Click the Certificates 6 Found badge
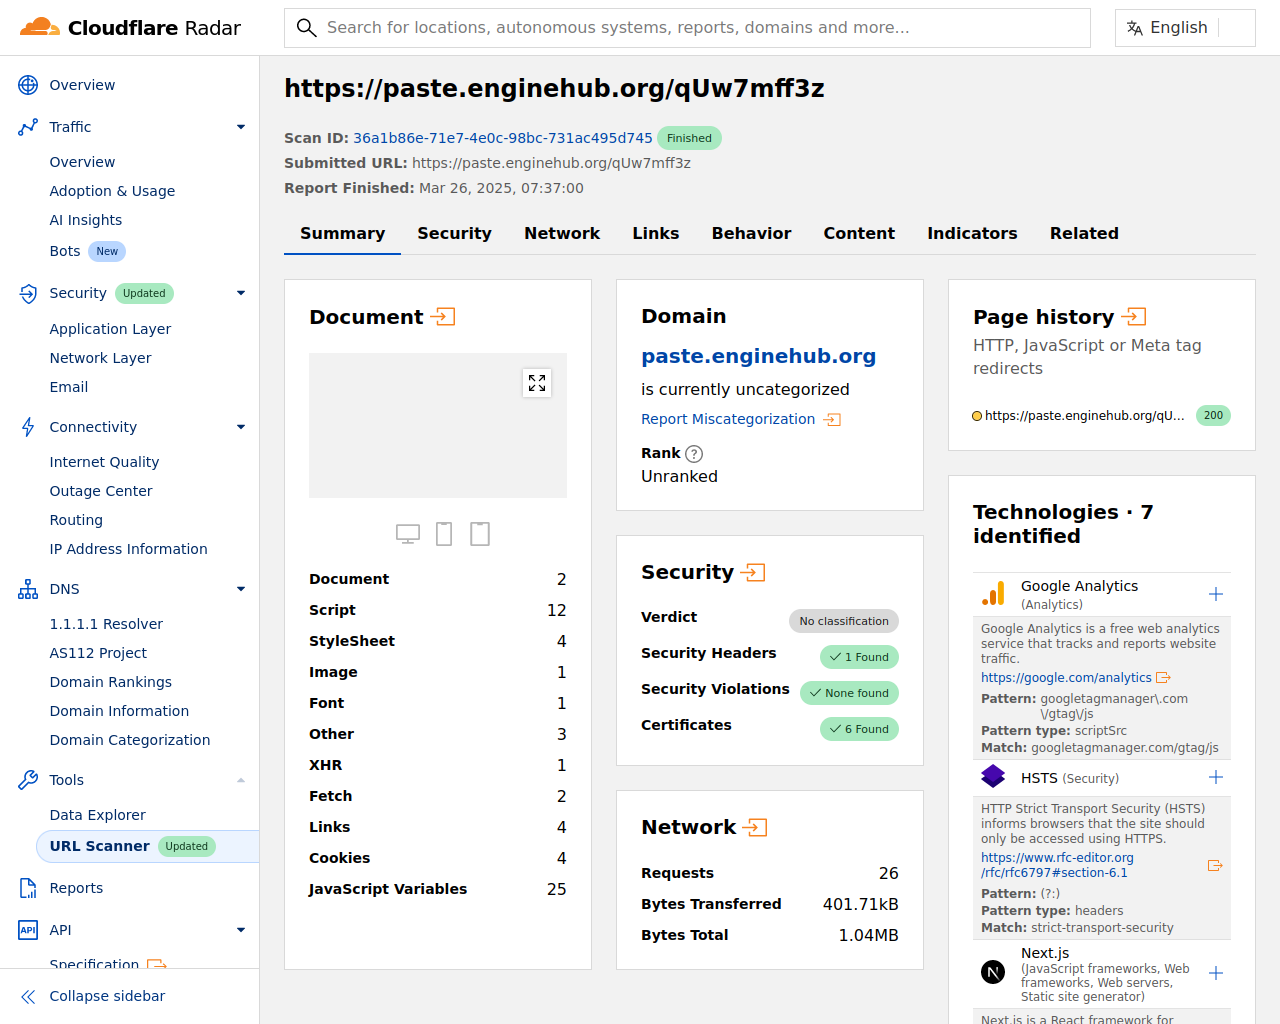 pyautogui.click(x=859, y=729)
